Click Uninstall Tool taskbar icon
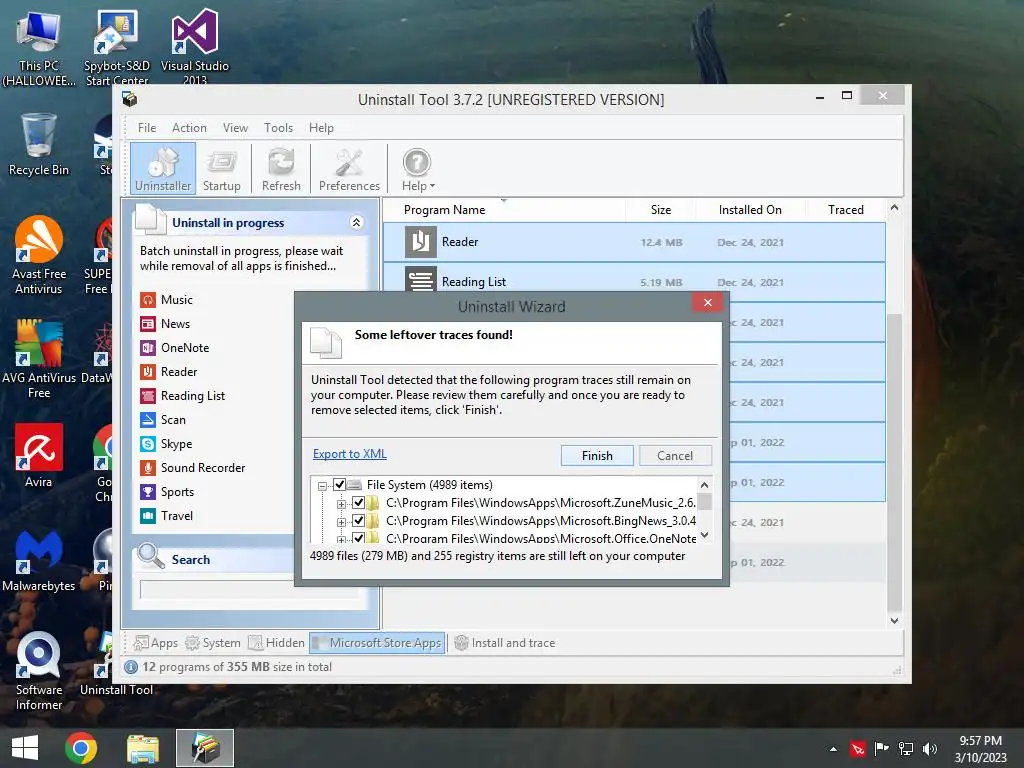Image resolution: width=1024 pixels, height=768 pixels. (205, 748)
